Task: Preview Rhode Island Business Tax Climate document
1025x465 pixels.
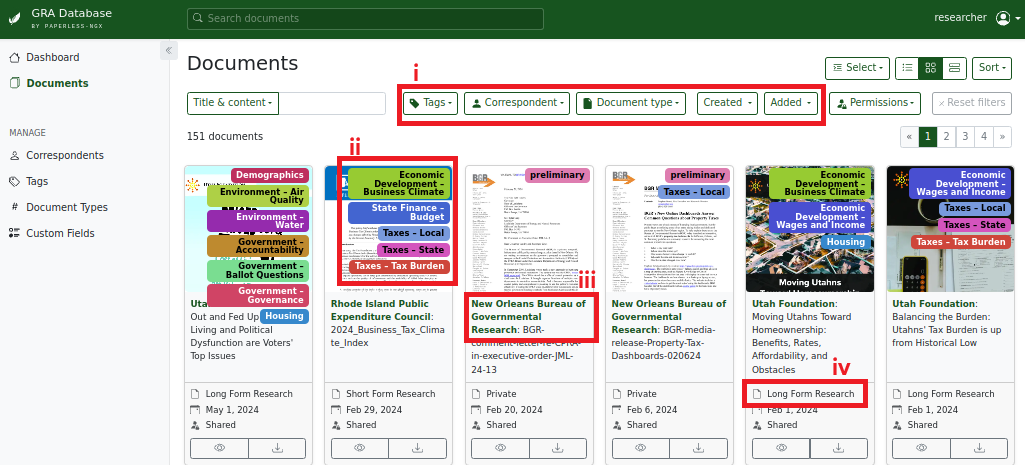Action: click(360, 449)
